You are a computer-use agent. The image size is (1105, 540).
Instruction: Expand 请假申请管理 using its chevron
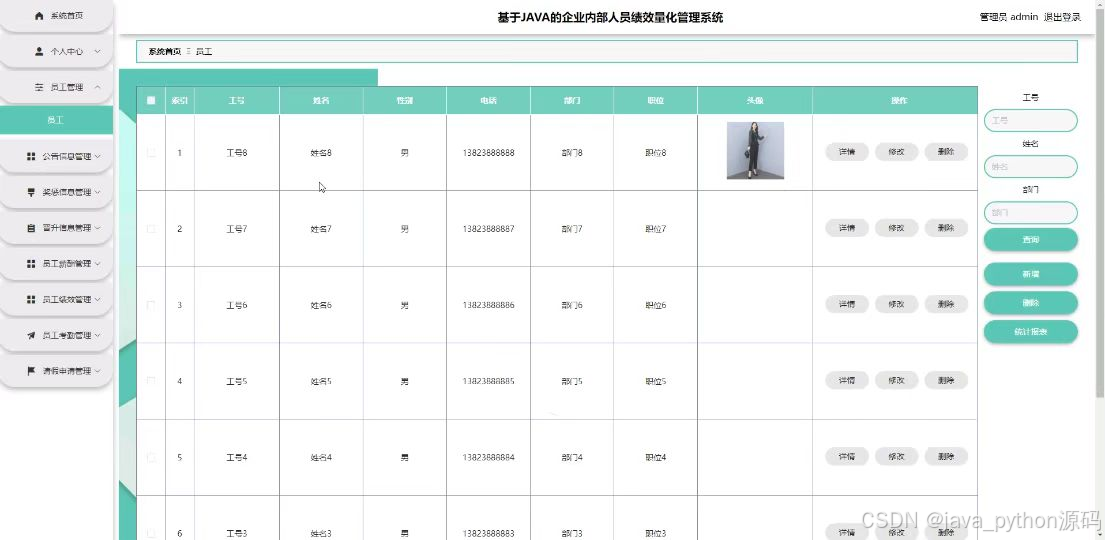tap(97, 371)
